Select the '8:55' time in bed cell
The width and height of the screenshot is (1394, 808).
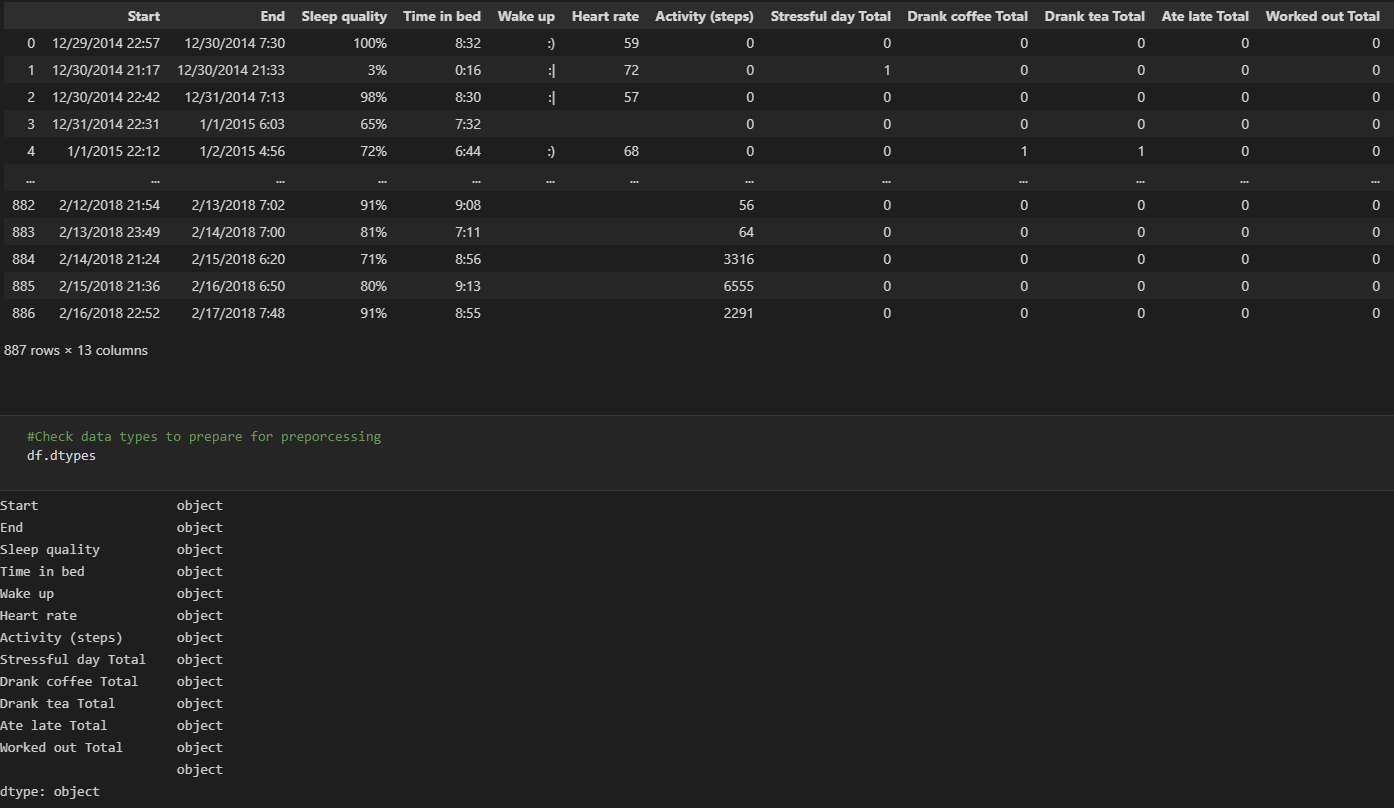click(468, 313)
